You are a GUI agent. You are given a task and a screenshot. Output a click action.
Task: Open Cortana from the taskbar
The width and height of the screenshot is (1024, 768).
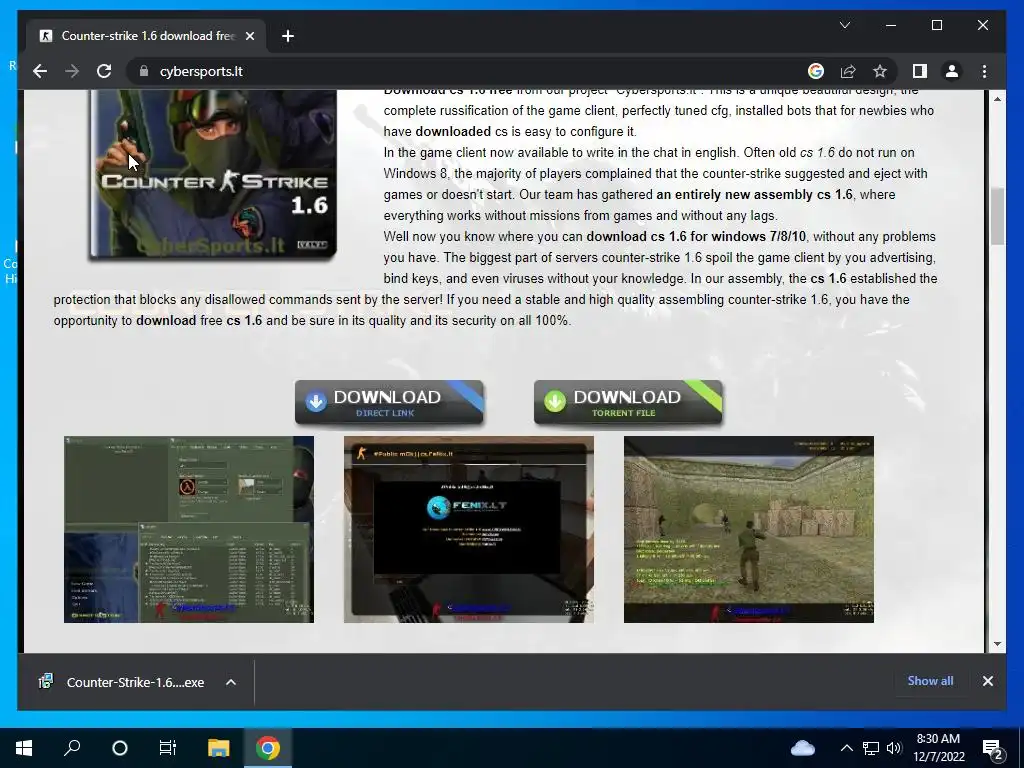[120, 748]
